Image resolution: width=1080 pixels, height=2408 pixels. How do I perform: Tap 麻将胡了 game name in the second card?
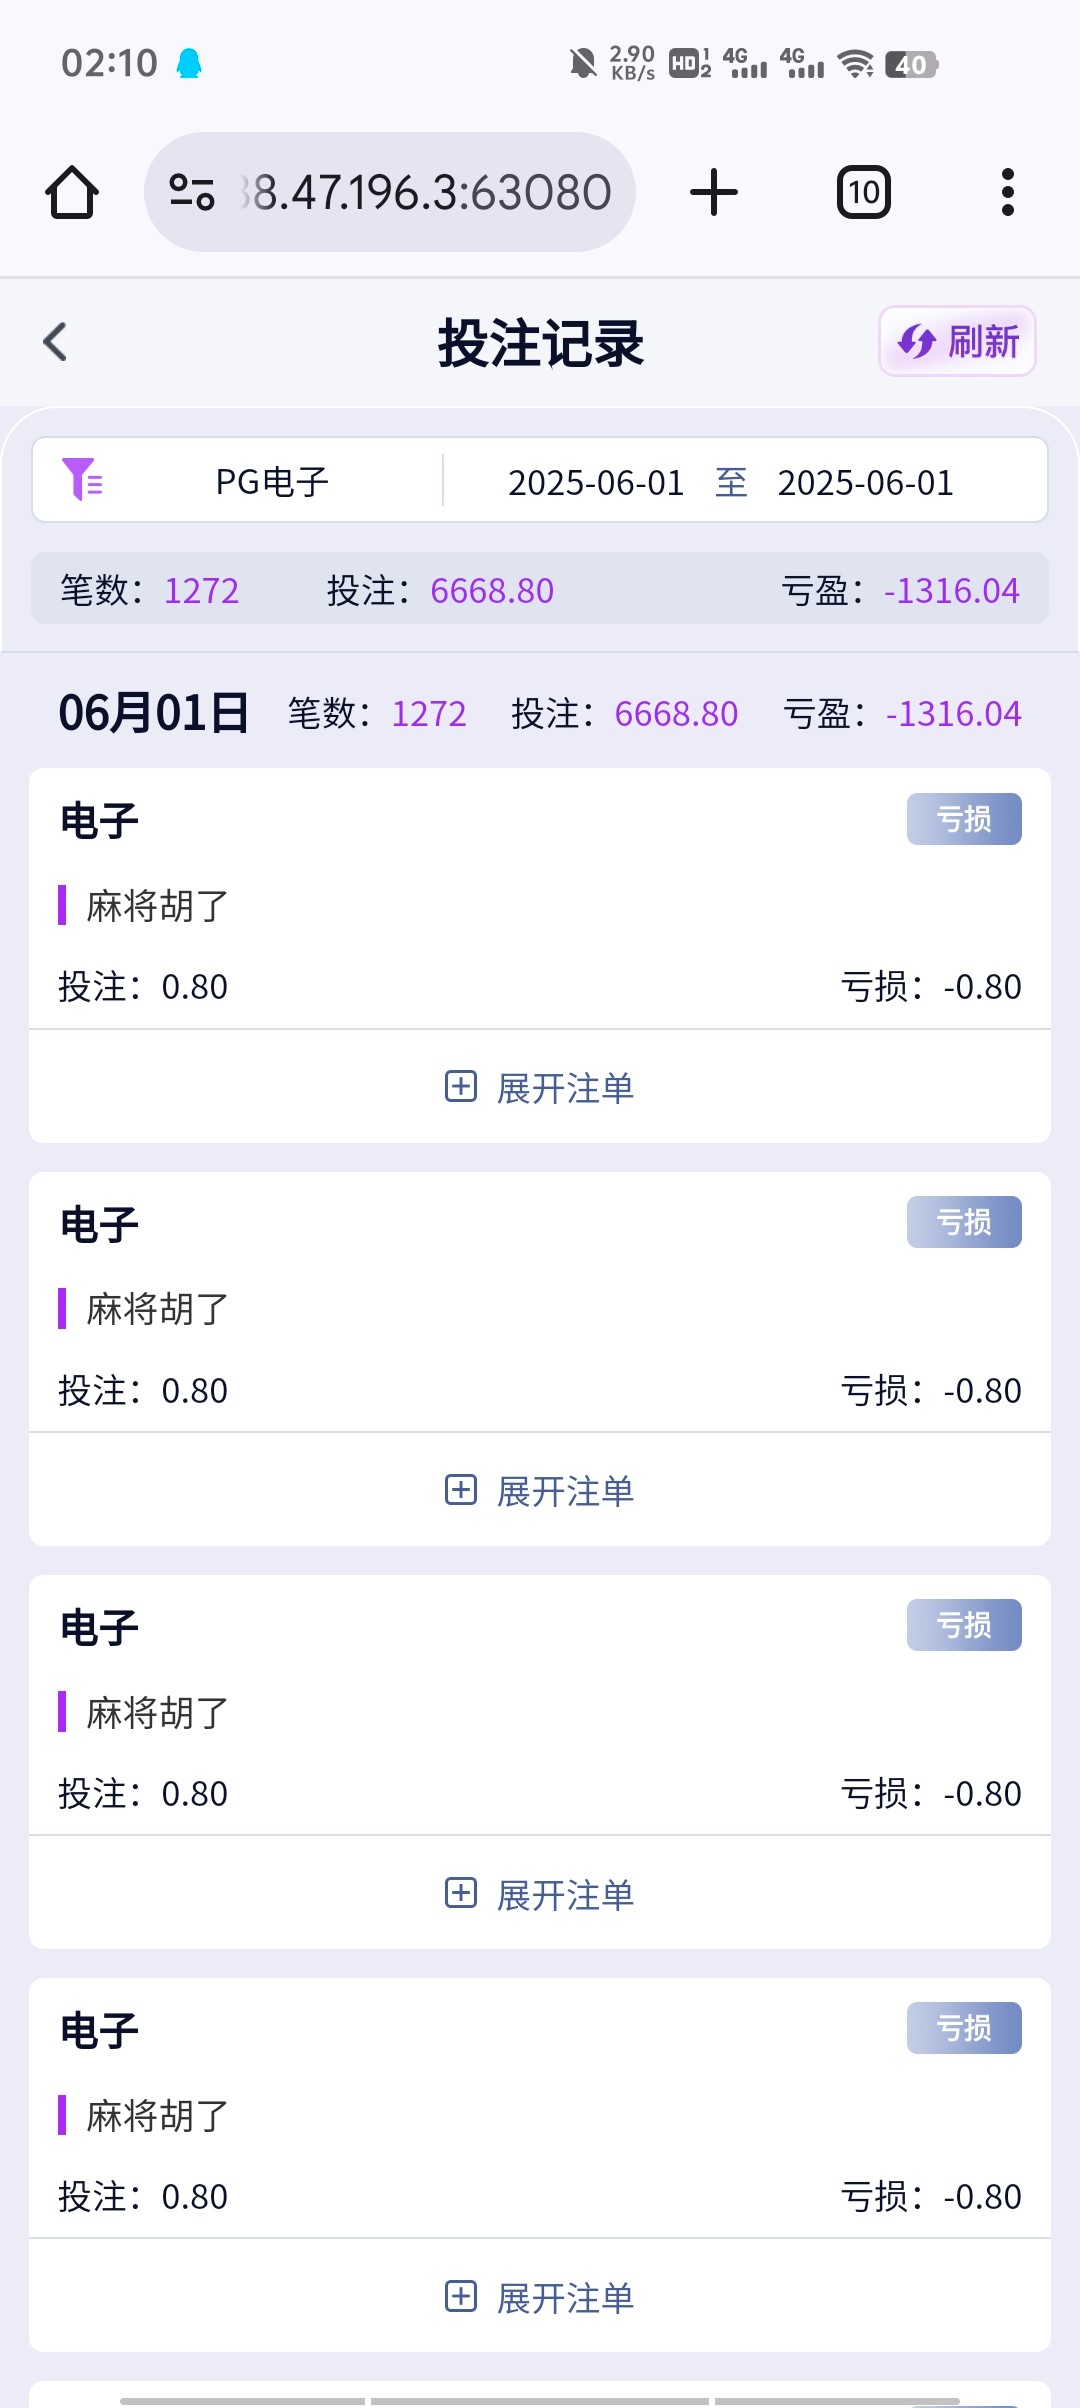point(157,1309)
